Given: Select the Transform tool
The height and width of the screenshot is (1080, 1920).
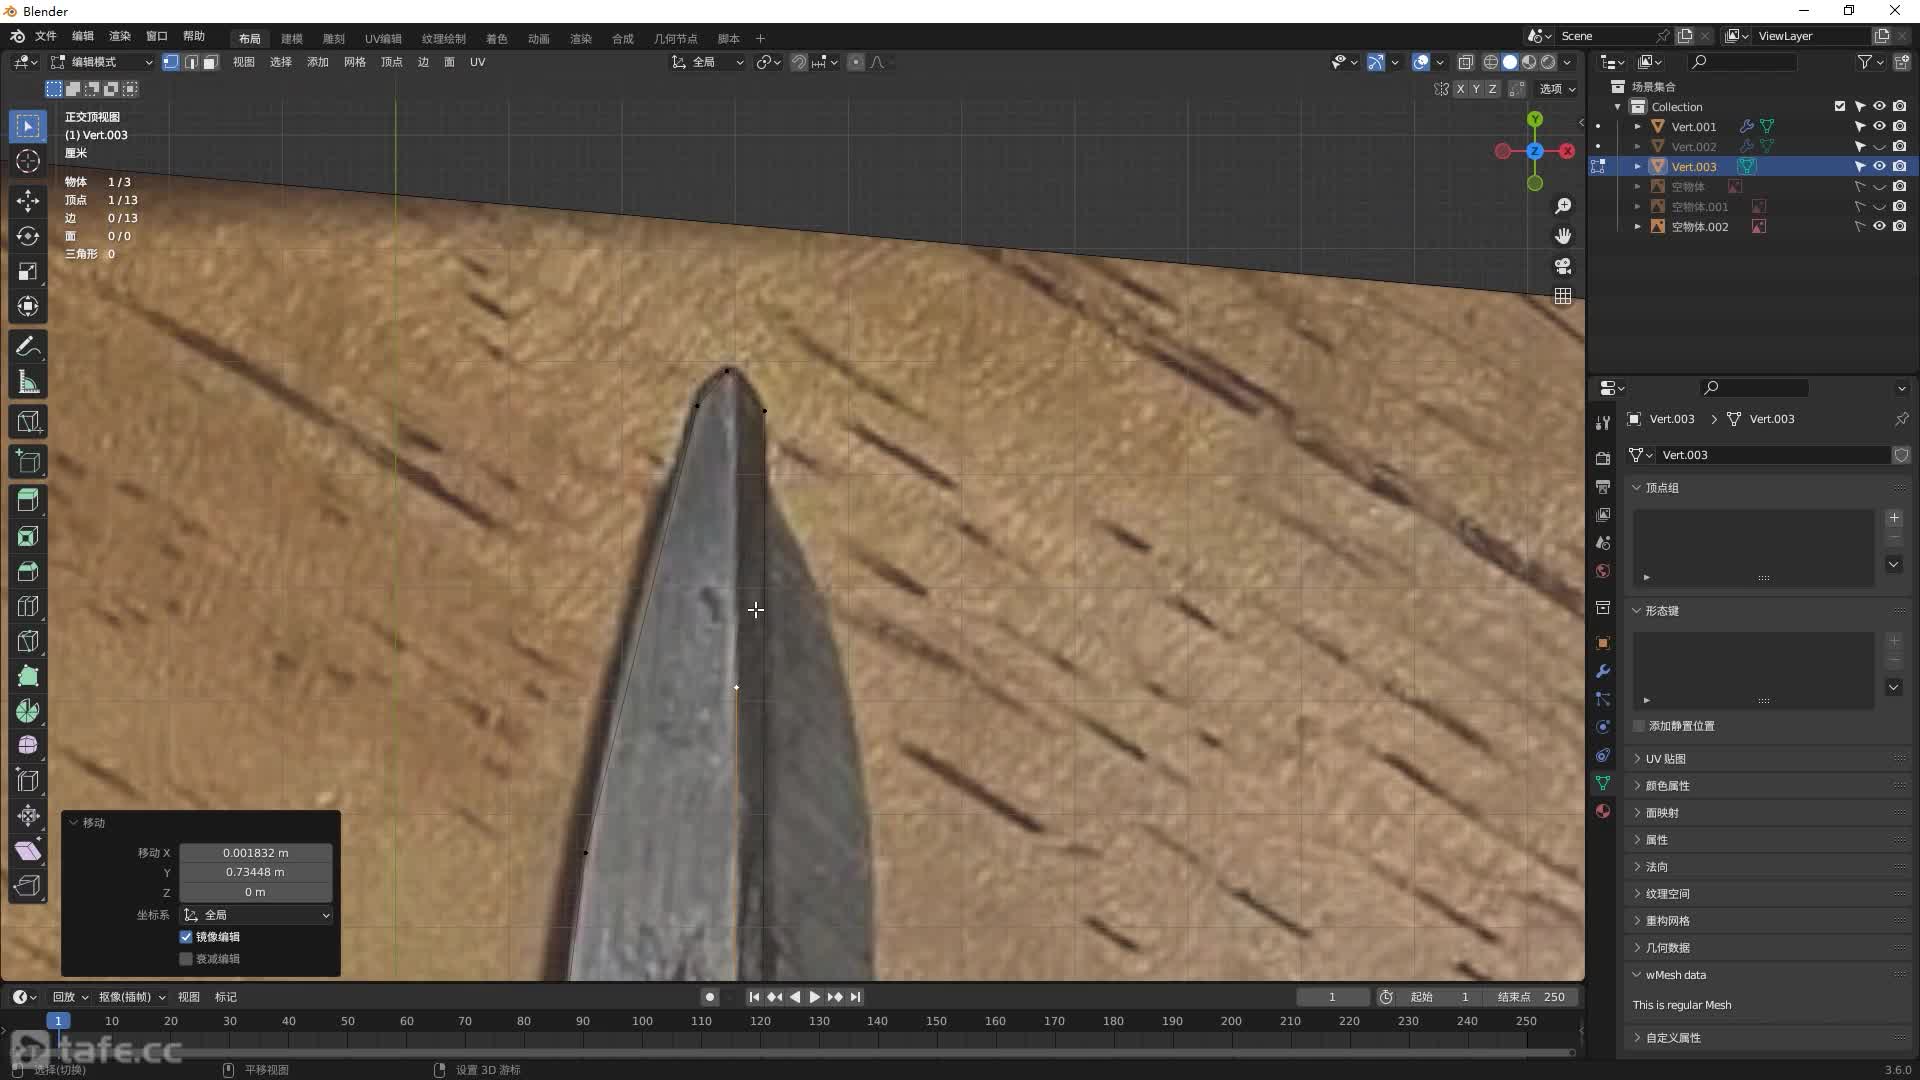Looking at the screenshot, I should click(28, 306).
